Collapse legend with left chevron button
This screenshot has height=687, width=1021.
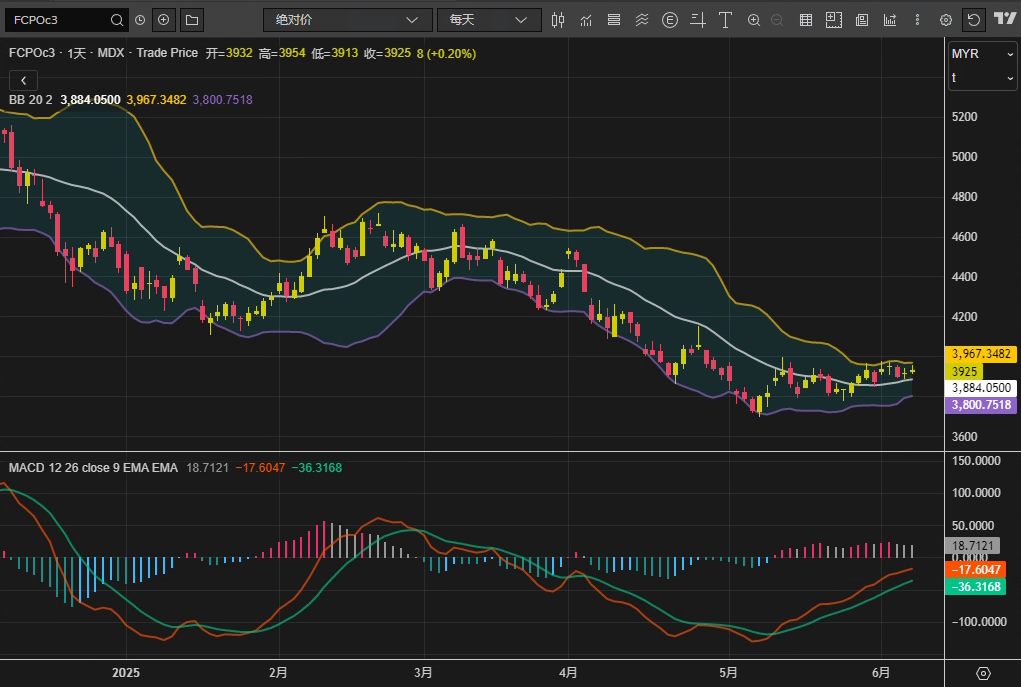click(x=22, y=80)
